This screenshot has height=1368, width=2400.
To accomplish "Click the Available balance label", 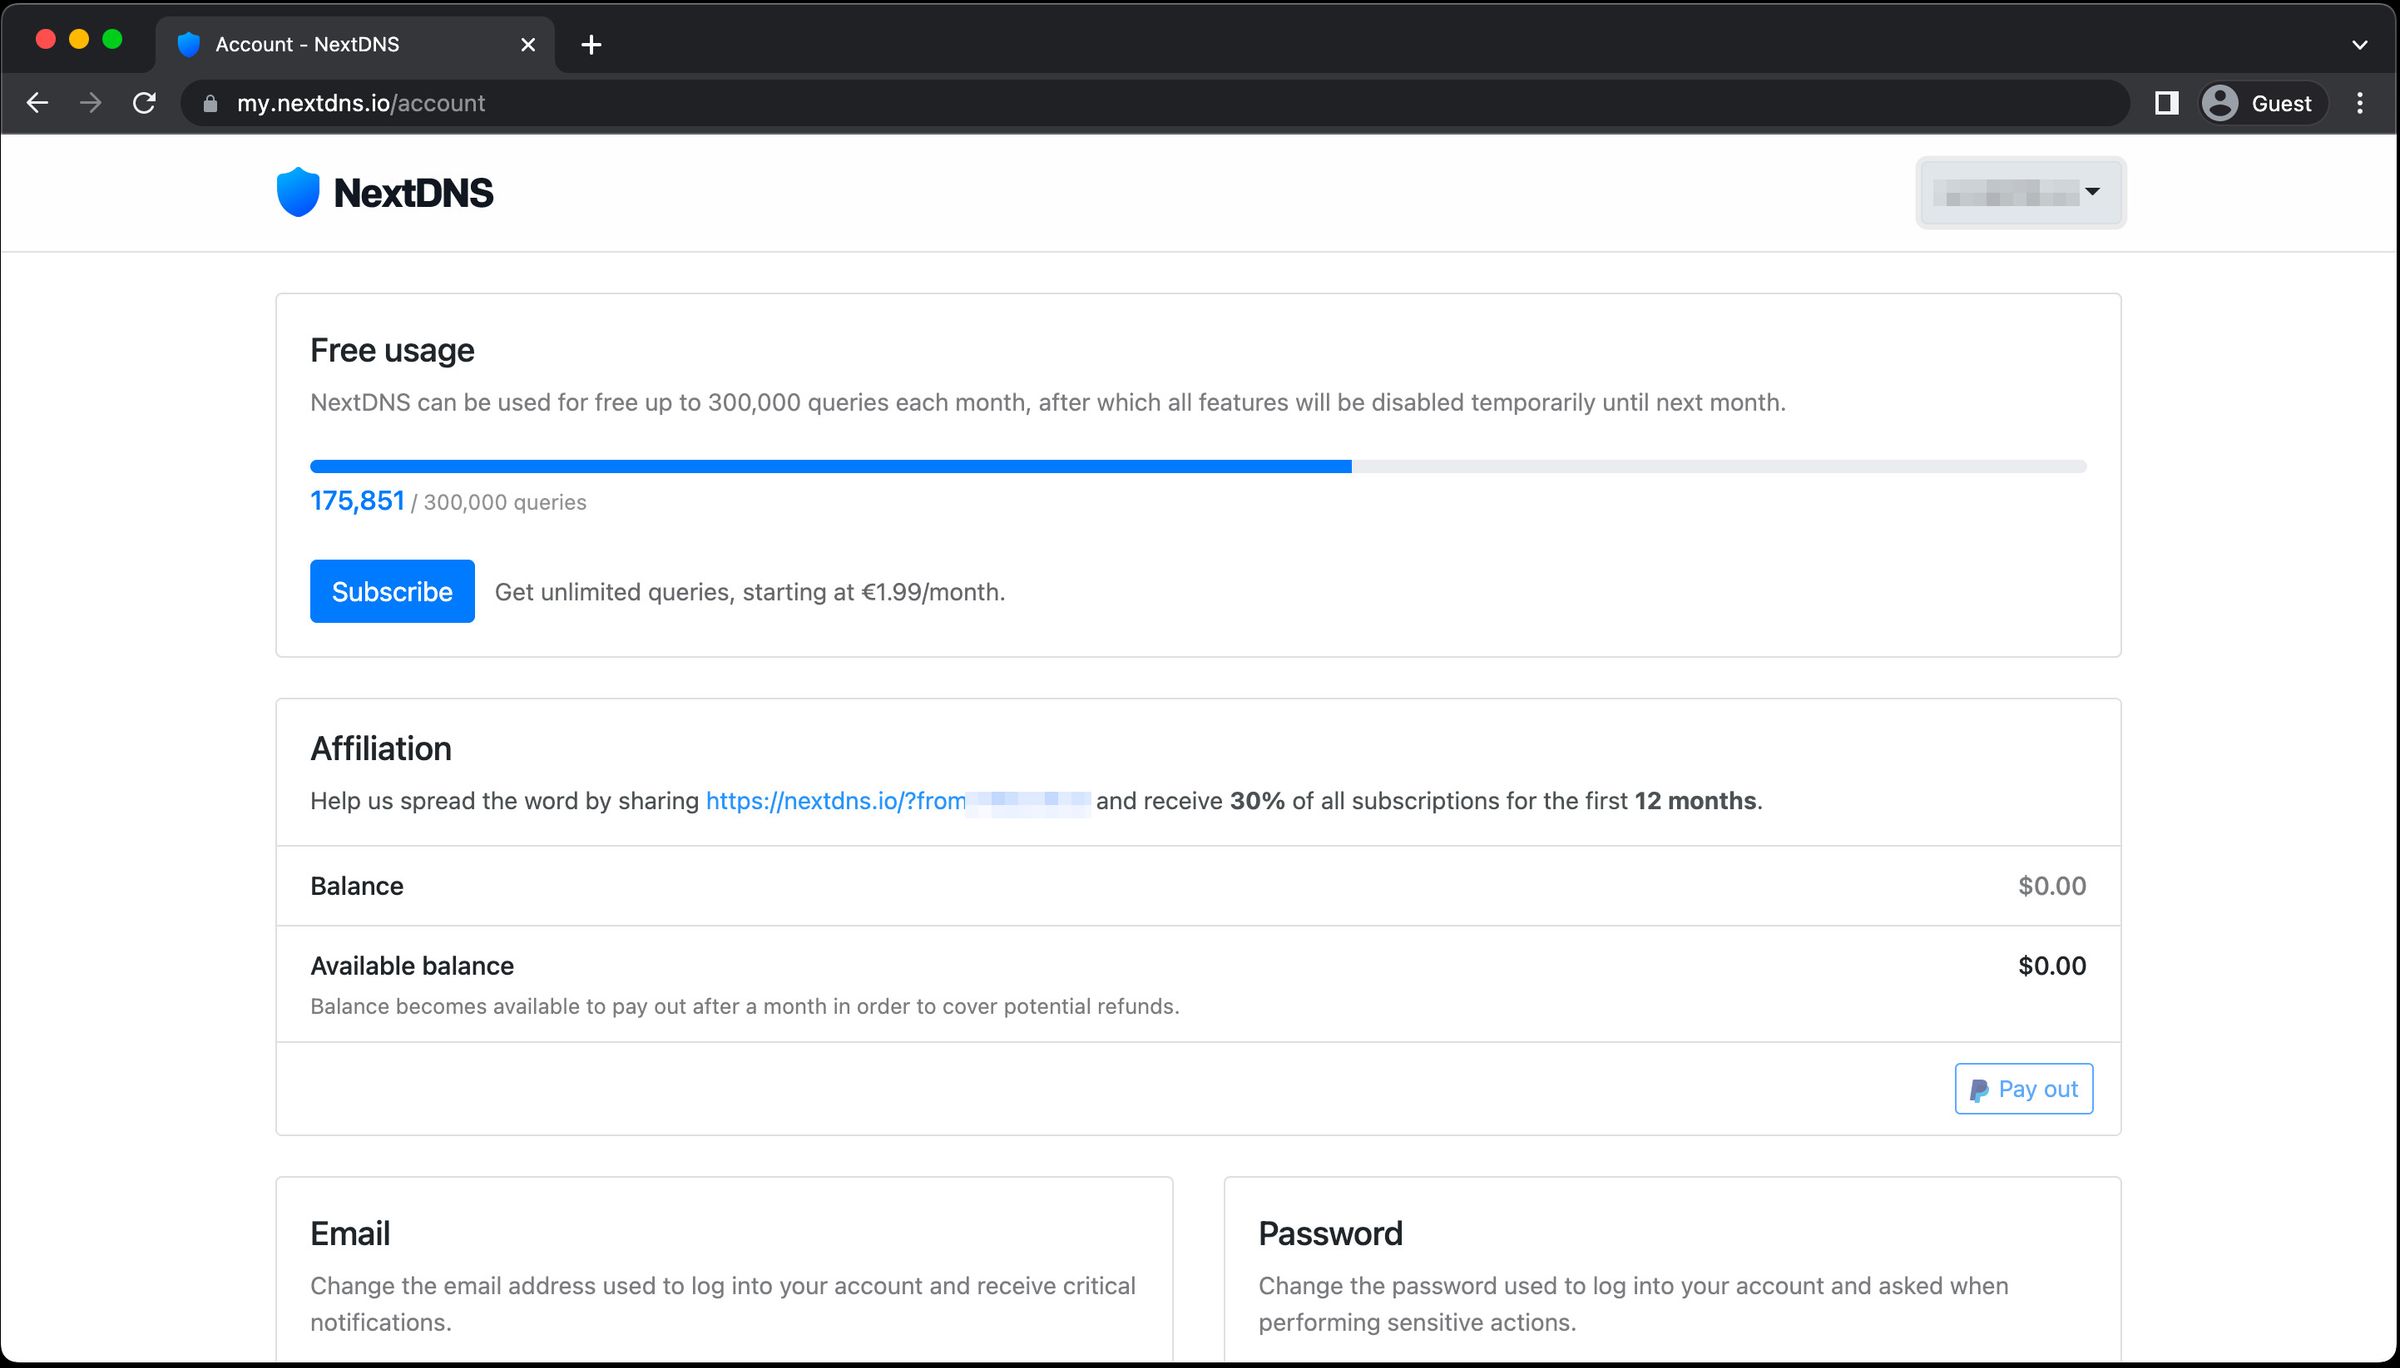I will tap(412, 966).
